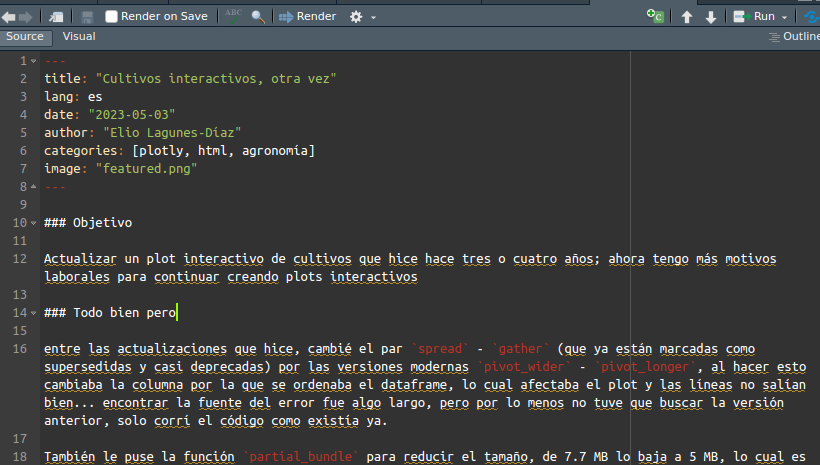This screenshot has width=820, height=465.
Task: Click the word 'Actualizar' on line 12
Action: (x=81, y=259)
